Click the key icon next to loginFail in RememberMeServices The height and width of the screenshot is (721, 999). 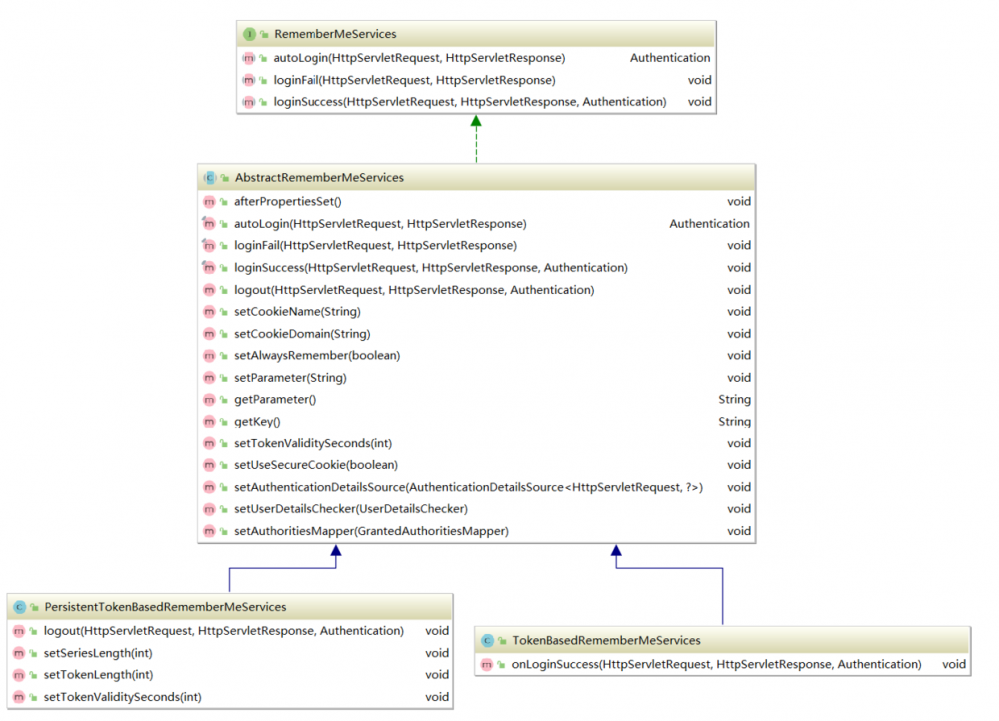(x=261, y=80)
